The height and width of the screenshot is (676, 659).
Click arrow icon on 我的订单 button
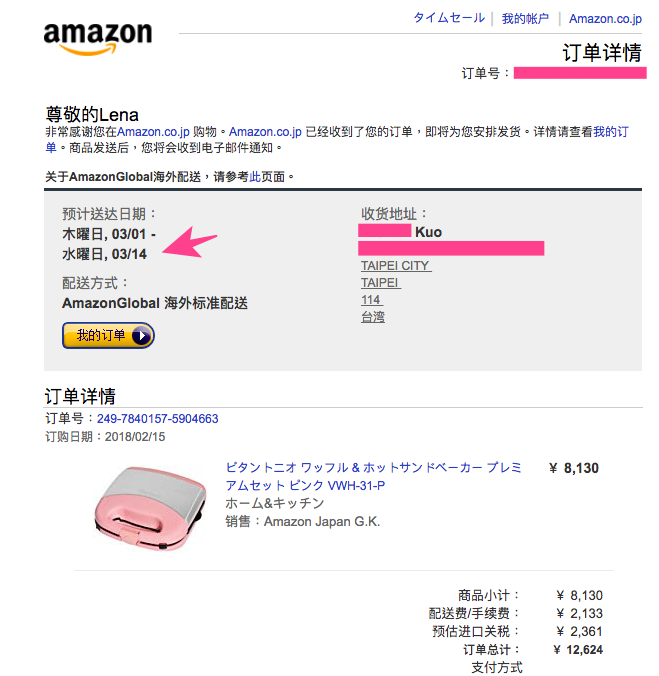pyautogui.click(x=142, y=336)
